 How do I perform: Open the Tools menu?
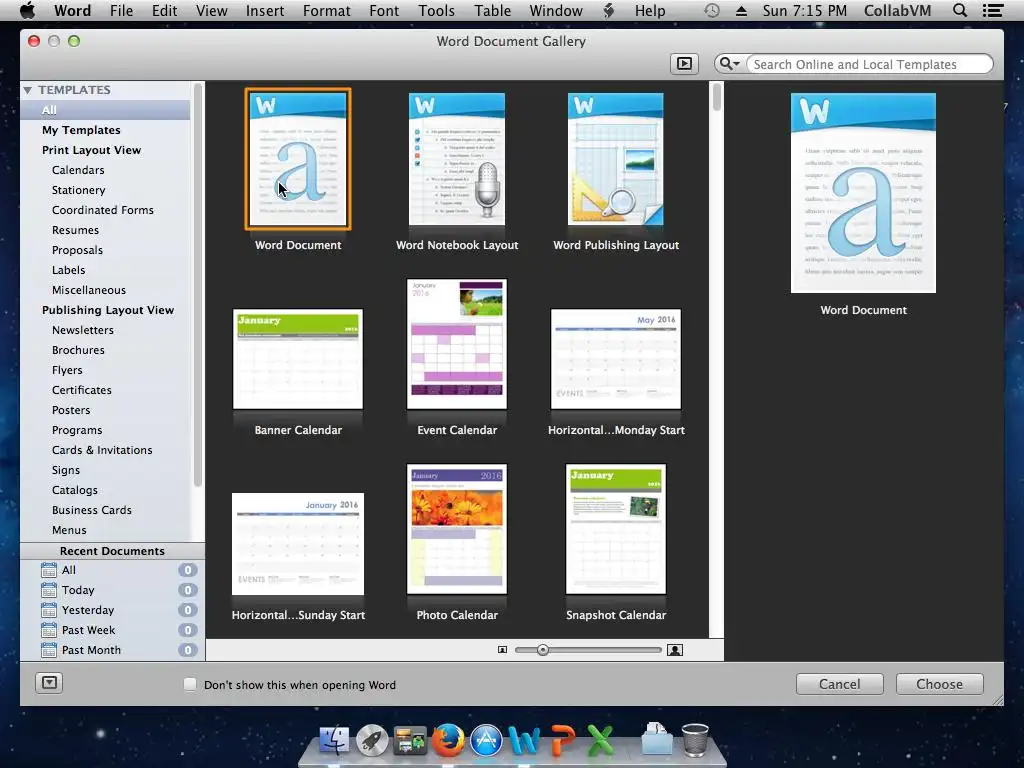pos(436,10)
